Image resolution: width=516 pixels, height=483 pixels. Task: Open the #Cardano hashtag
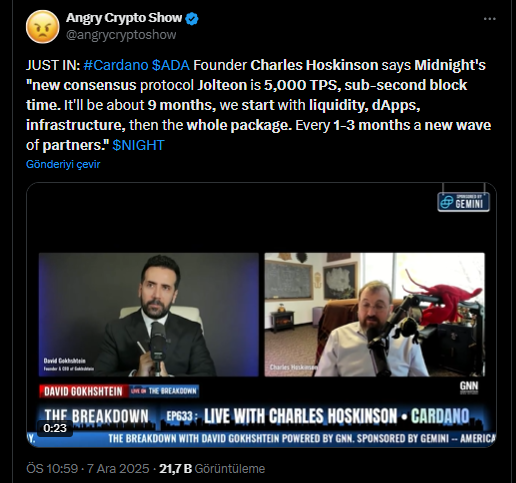pyautogui.click(x=116, y=65)
